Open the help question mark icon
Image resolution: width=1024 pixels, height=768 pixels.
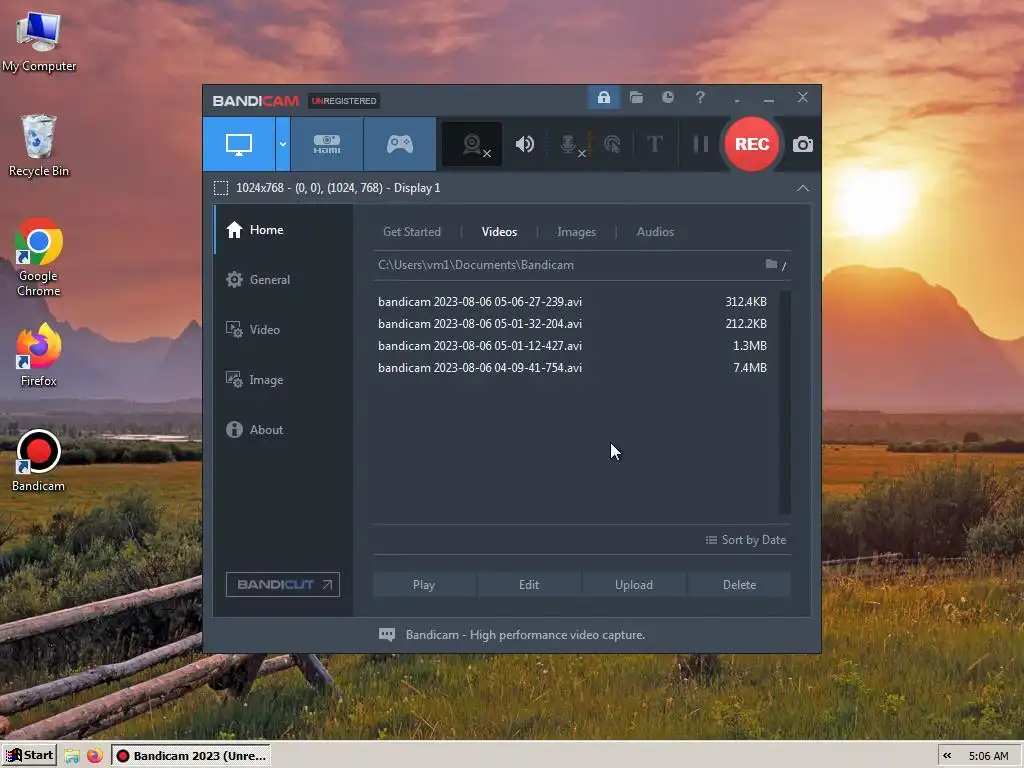click(x=700, y=97)
